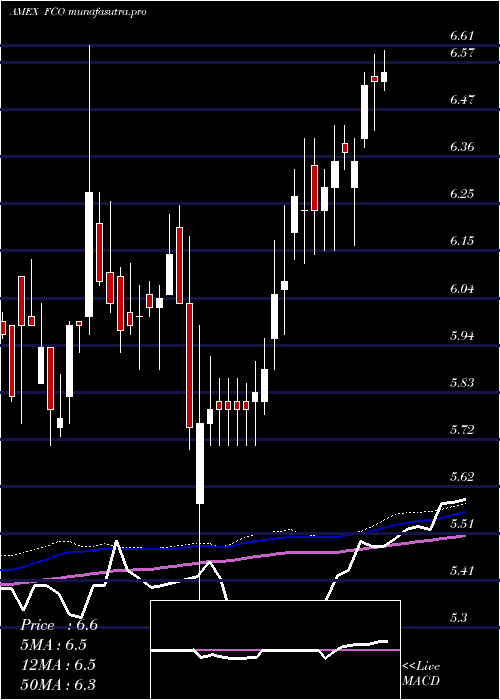This screenshot has width=500, height=700.
Task: Click the 6.47 price axis label
Action: [462, 100]
